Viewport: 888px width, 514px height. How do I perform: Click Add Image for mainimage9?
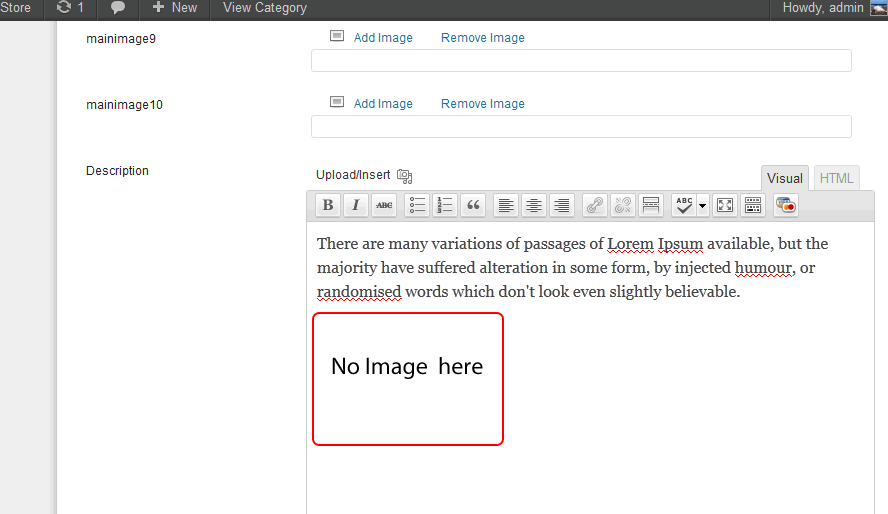[x=382, y=38]
